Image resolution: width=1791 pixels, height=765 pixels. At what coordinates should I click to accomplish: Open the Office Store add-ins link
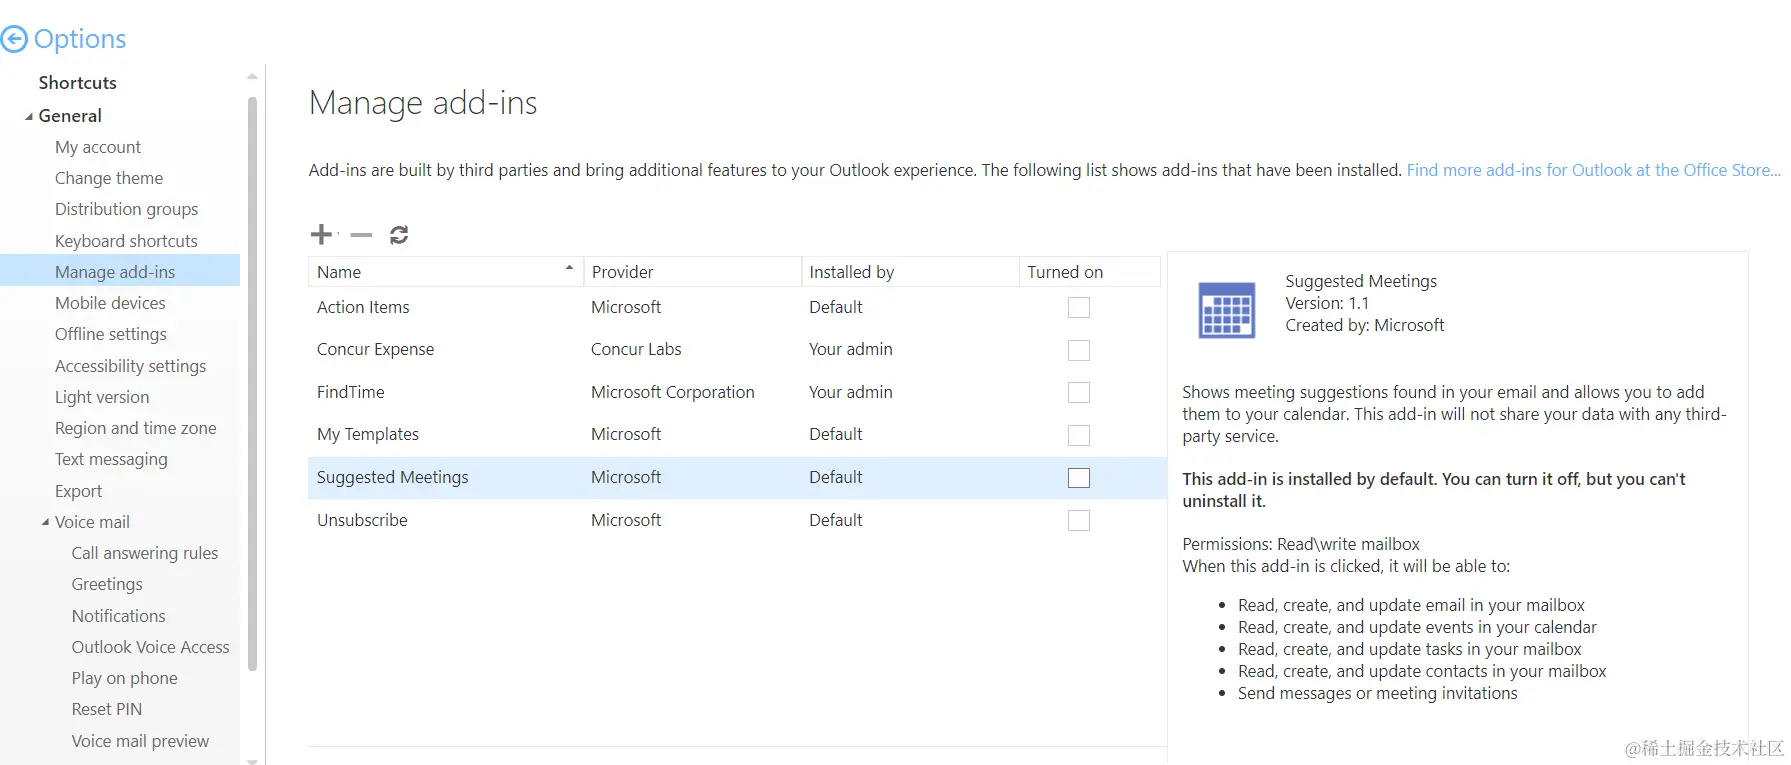(x=1594, y=170)
